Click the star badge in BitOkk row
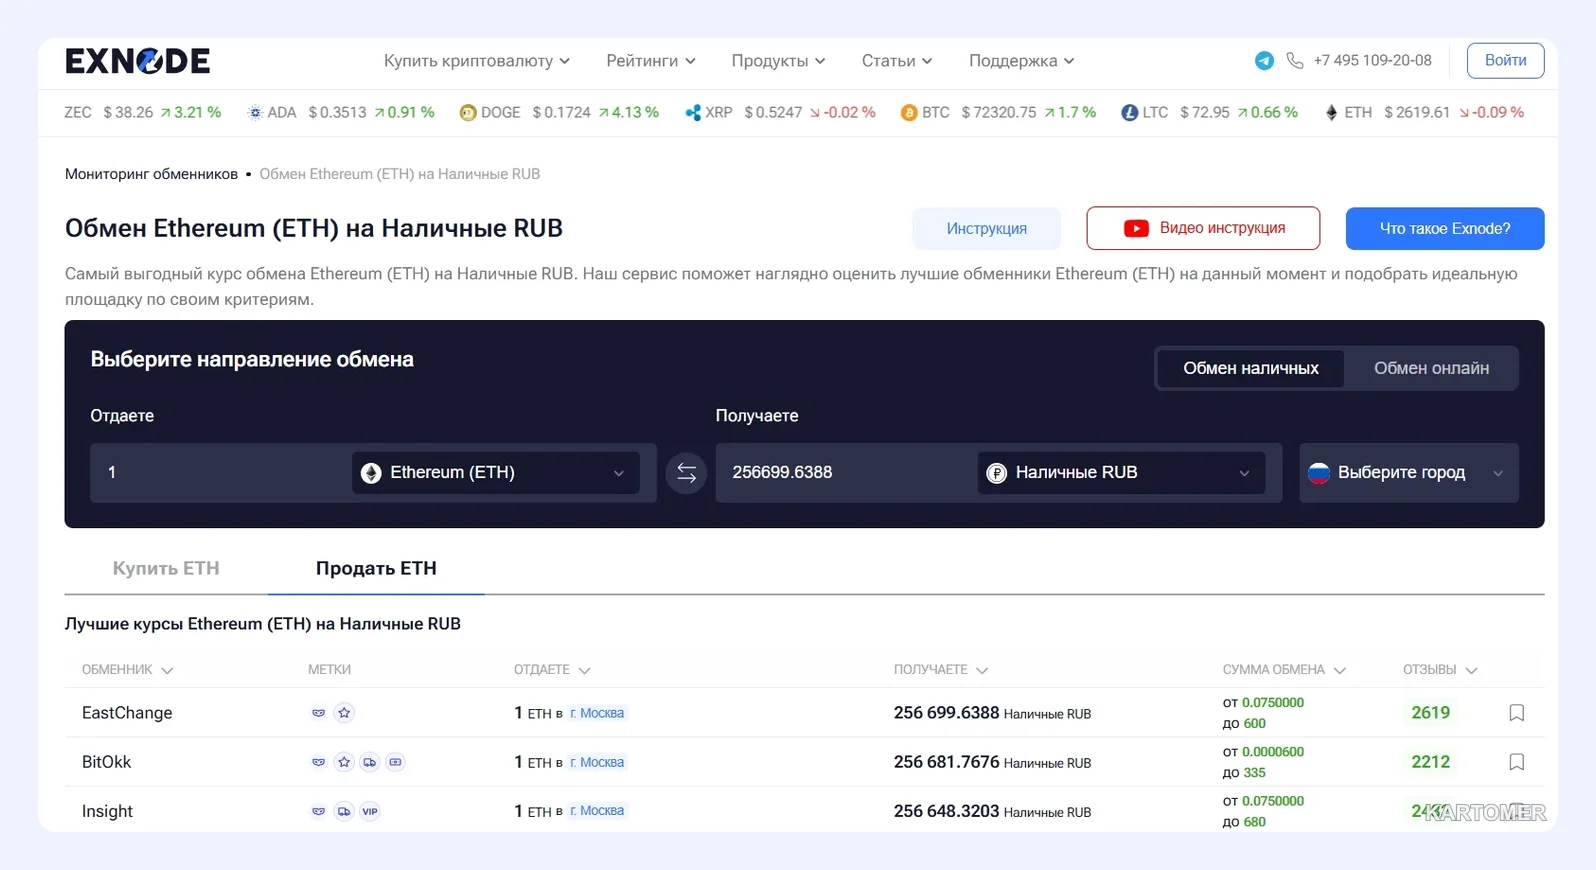 coord(344,762)
